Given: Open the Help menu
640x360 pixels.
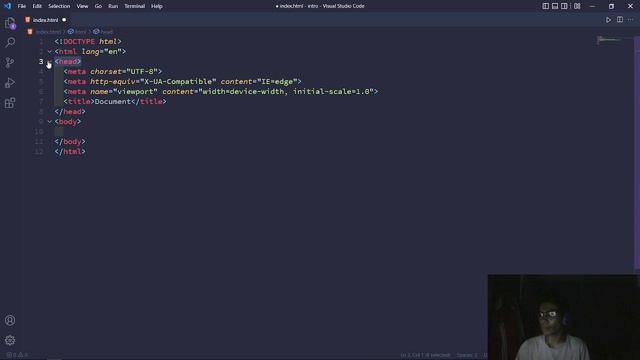Looking at the screenshot, I should coord(157,6).
